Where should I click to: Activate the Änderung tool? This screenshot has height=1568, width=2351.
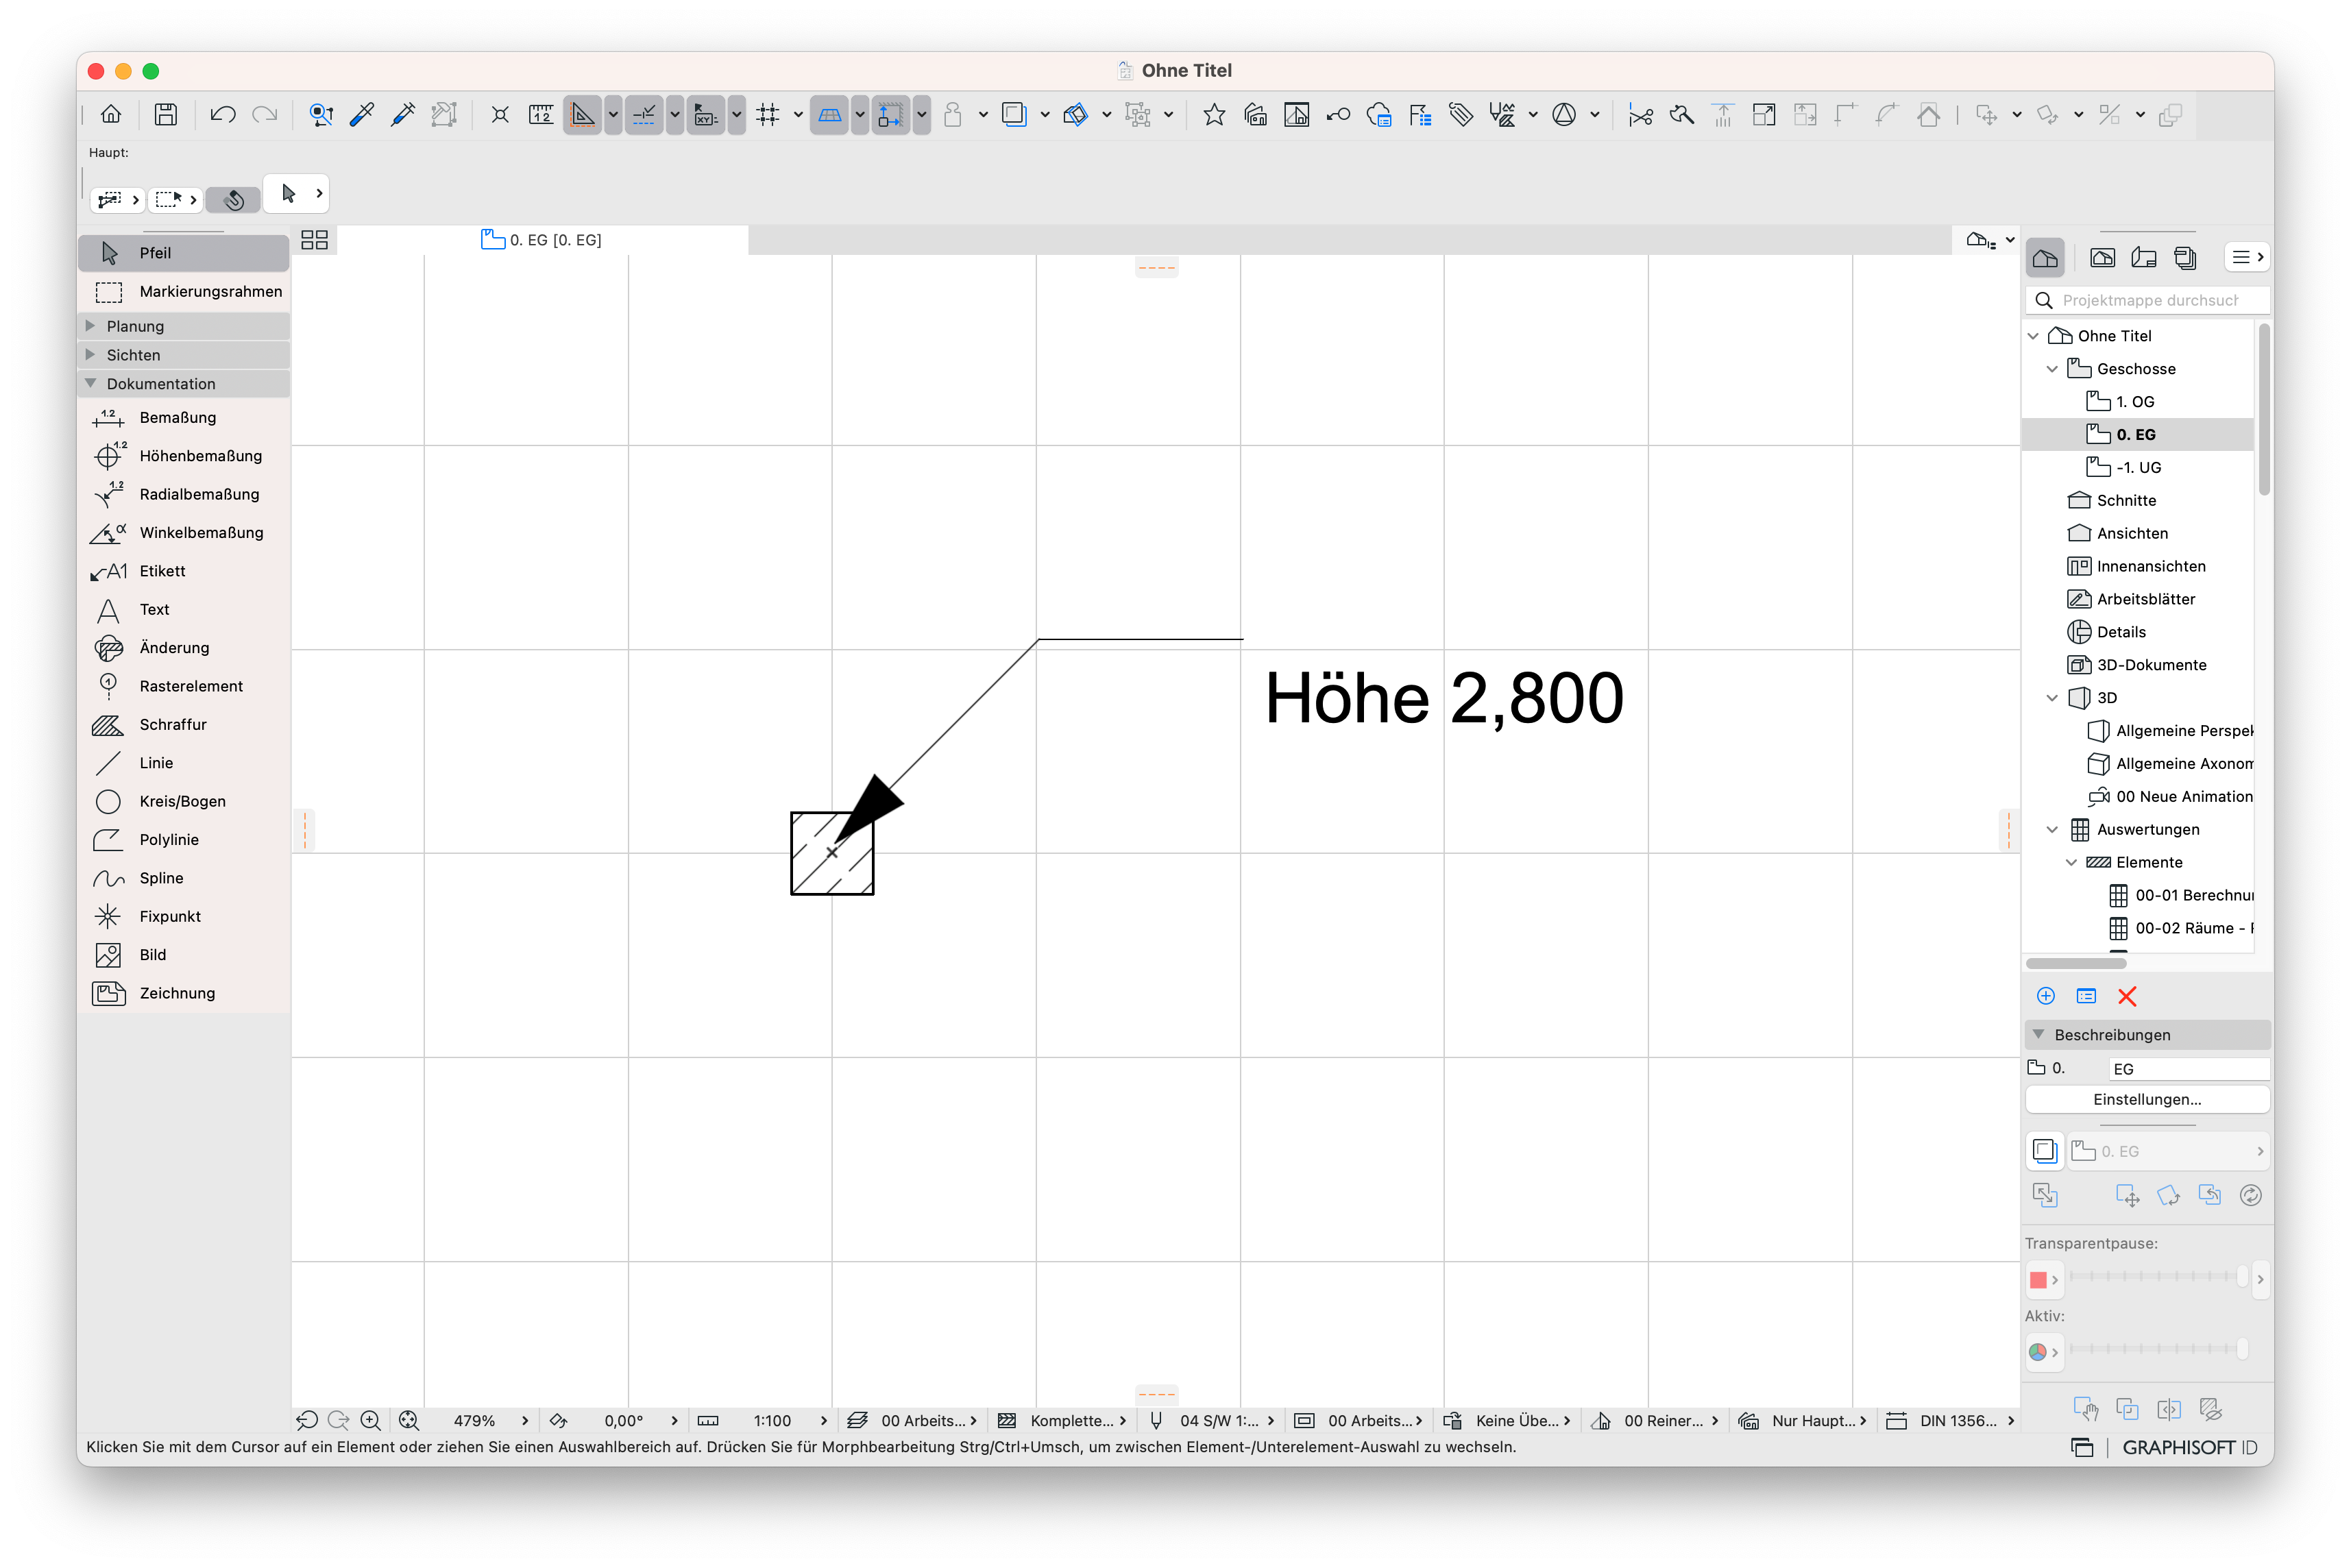tap(184, 647)
